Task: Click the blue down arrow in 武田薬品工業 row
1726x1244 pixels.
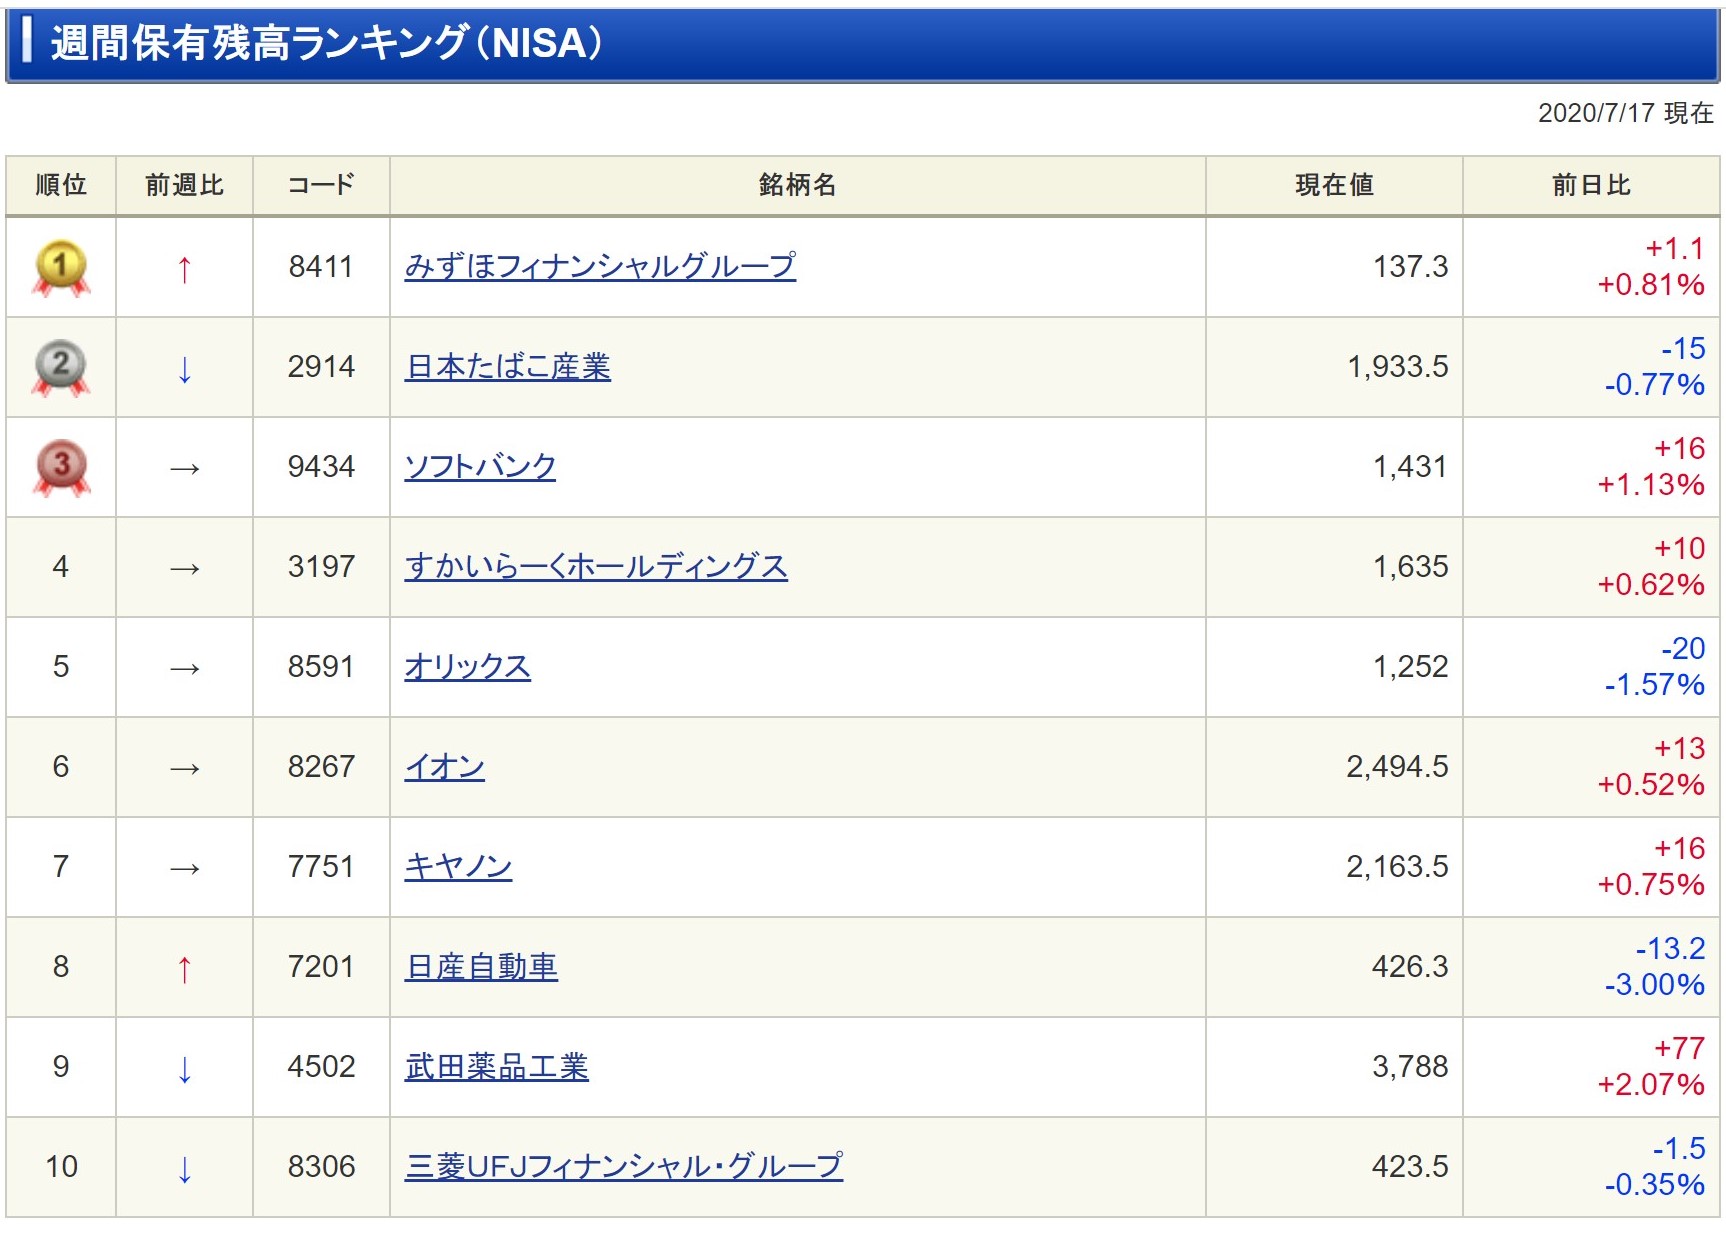Action: tap(184, 1068)
